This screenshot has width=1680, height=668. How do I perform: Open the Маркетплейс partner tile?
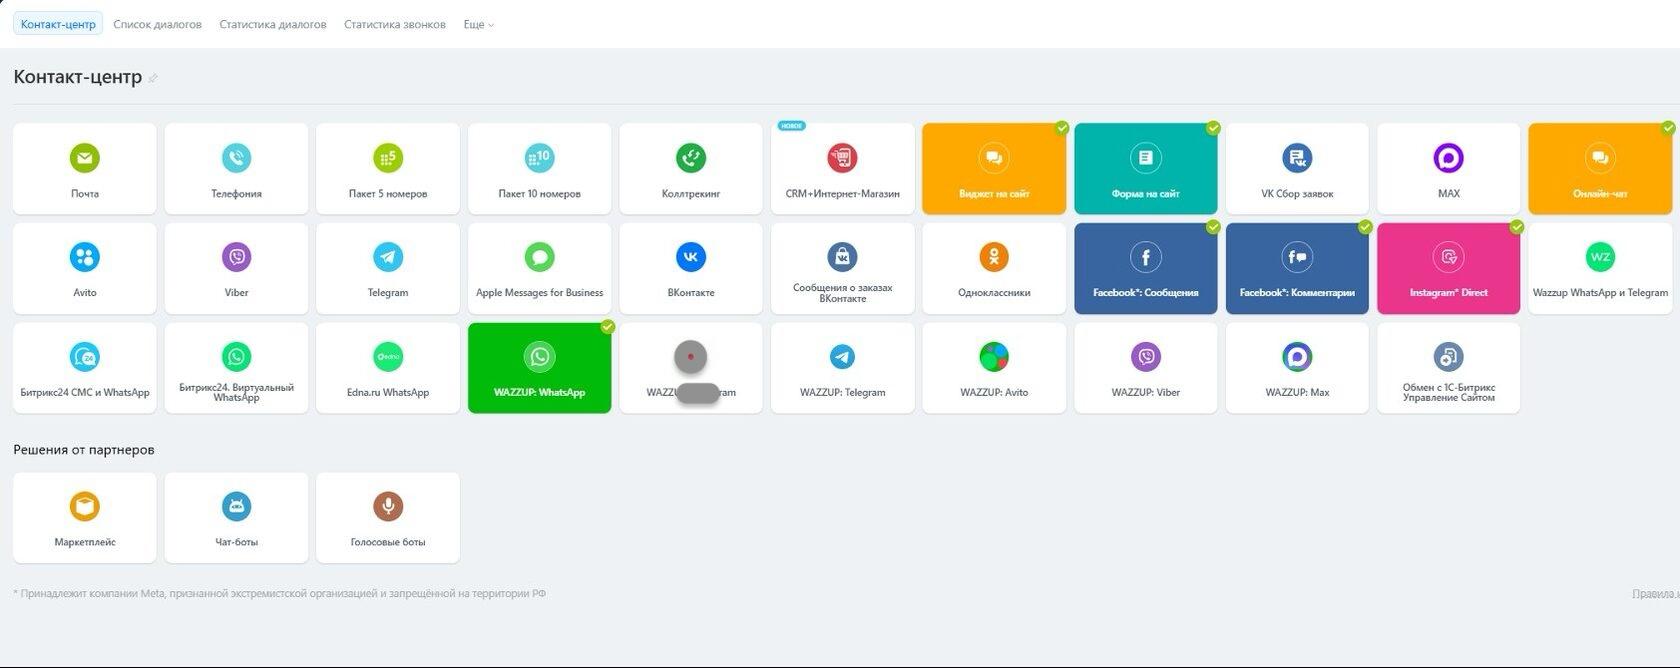[x=85, y=518]
